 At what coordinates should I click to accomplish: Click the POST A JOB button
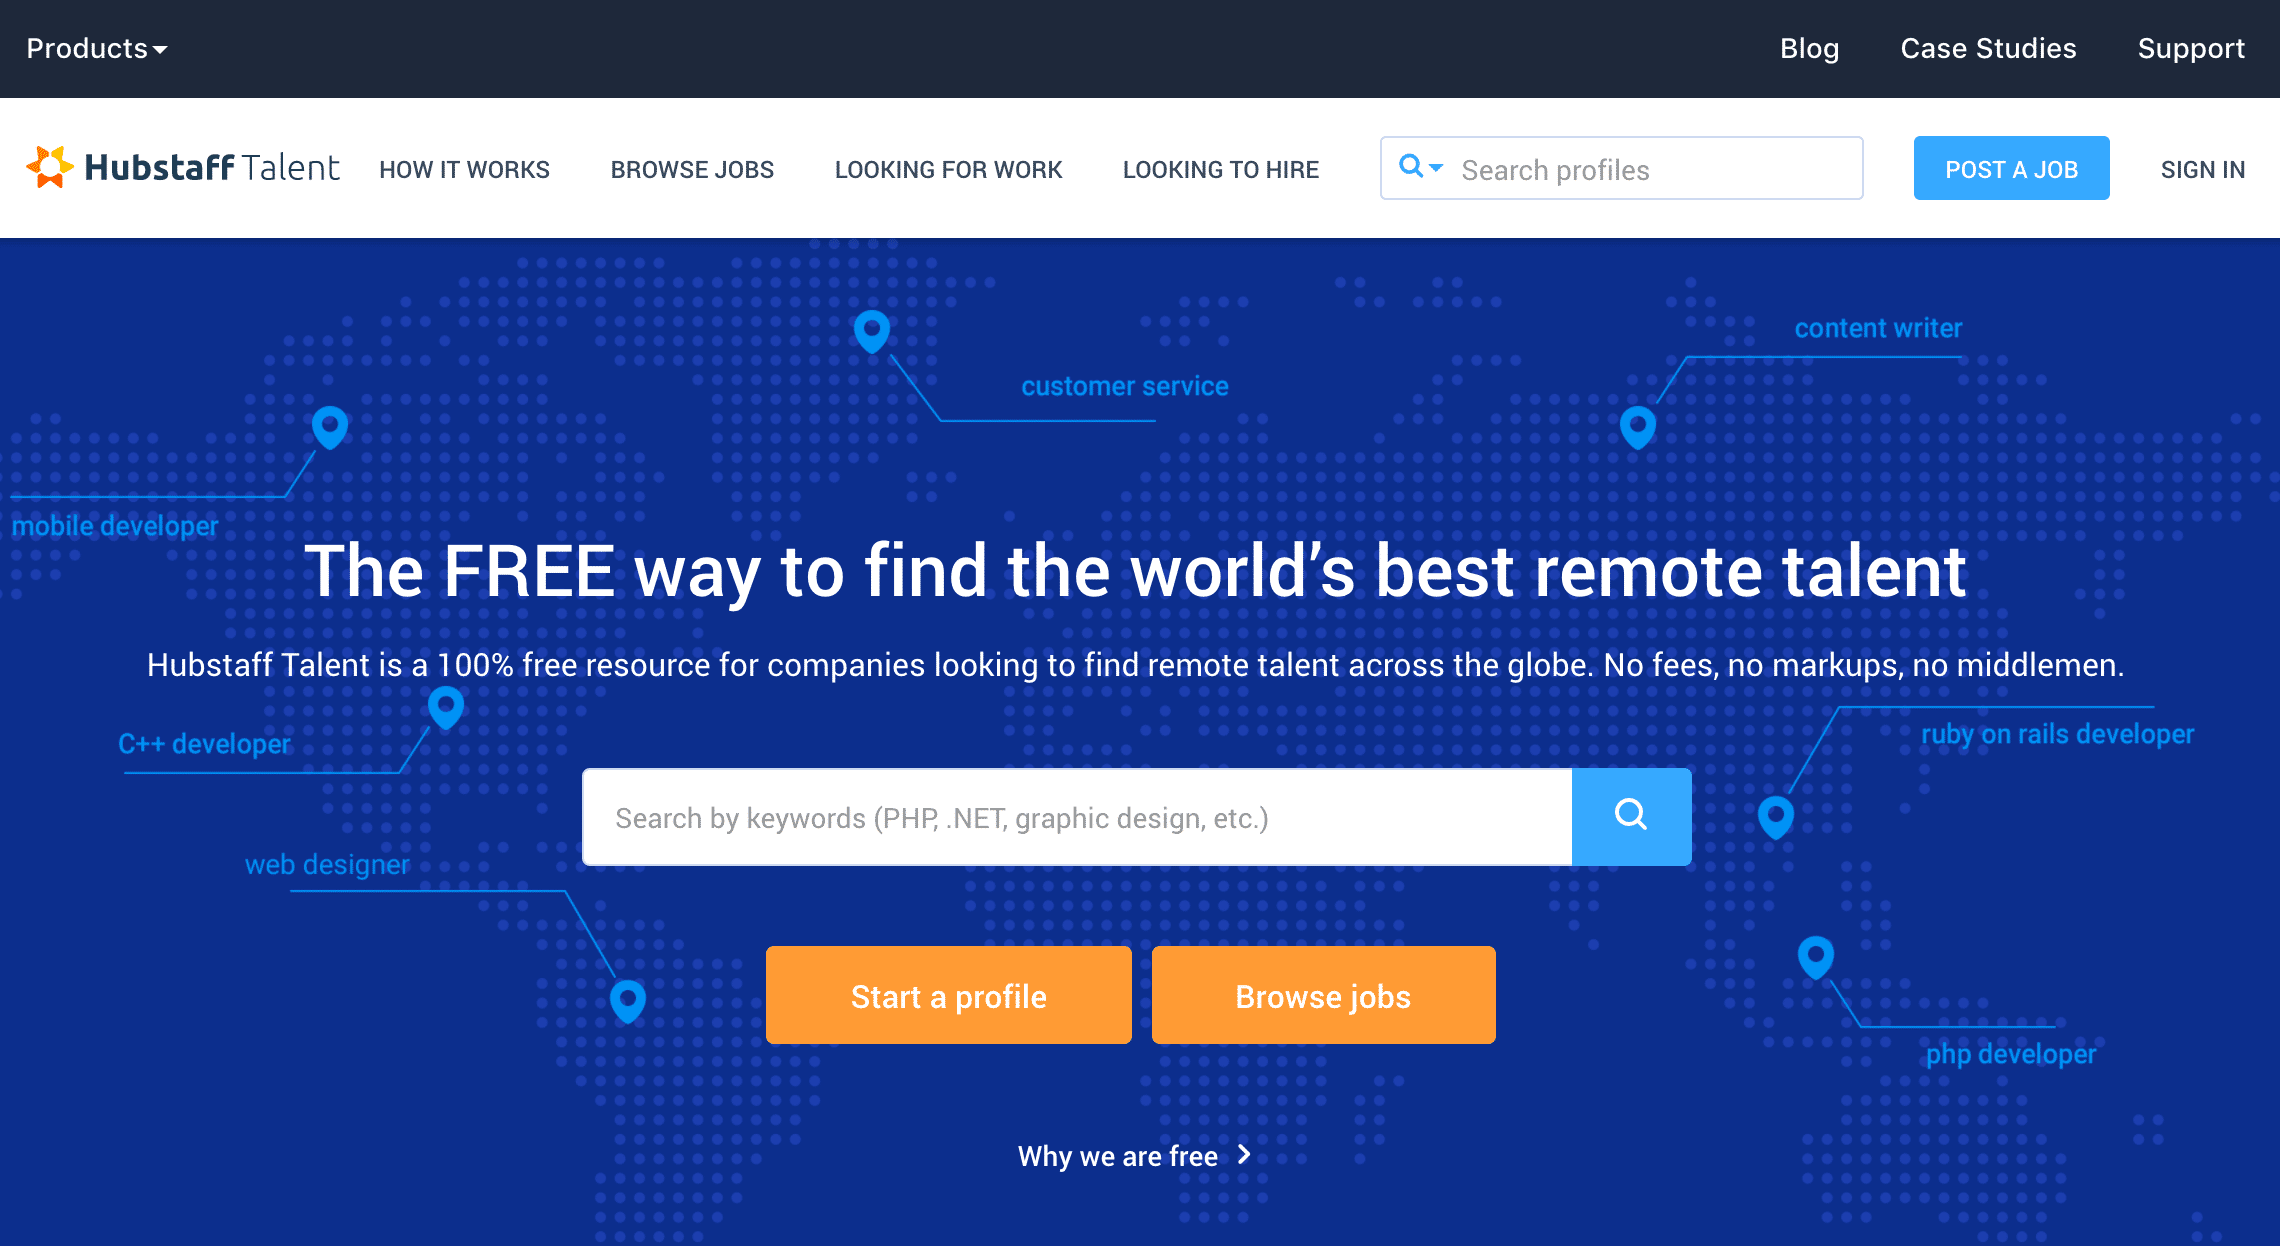click(2013, 169)
